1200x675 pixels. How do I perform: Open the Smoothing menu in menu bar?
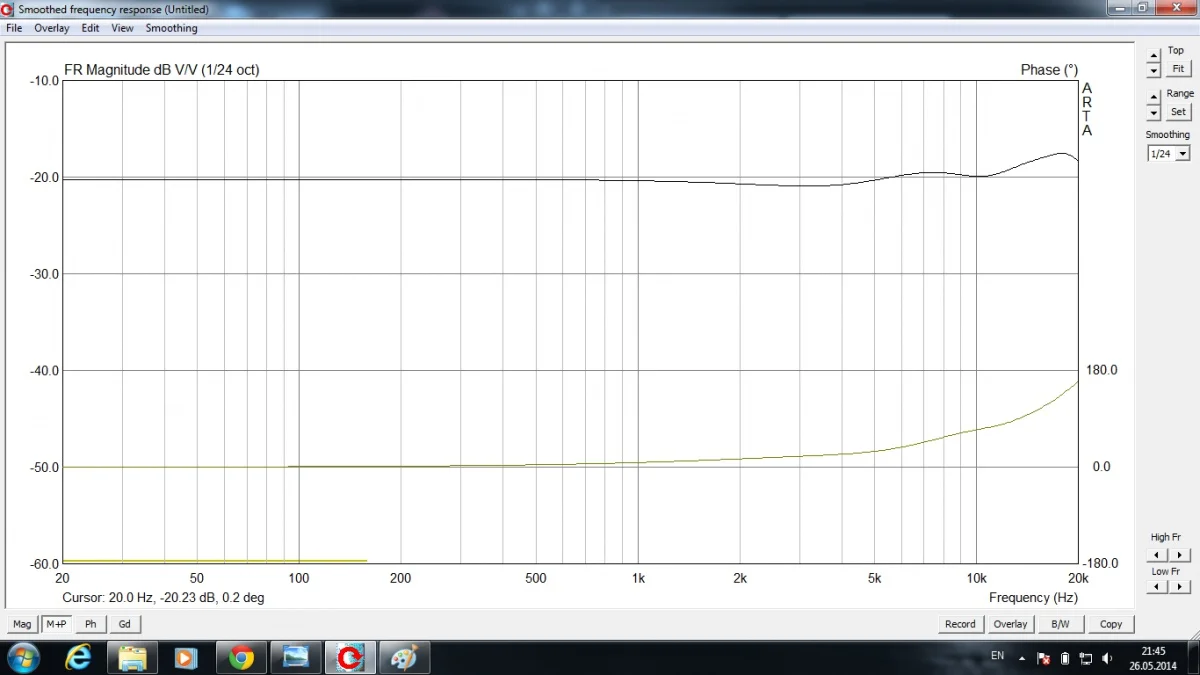tap(172, 28)
